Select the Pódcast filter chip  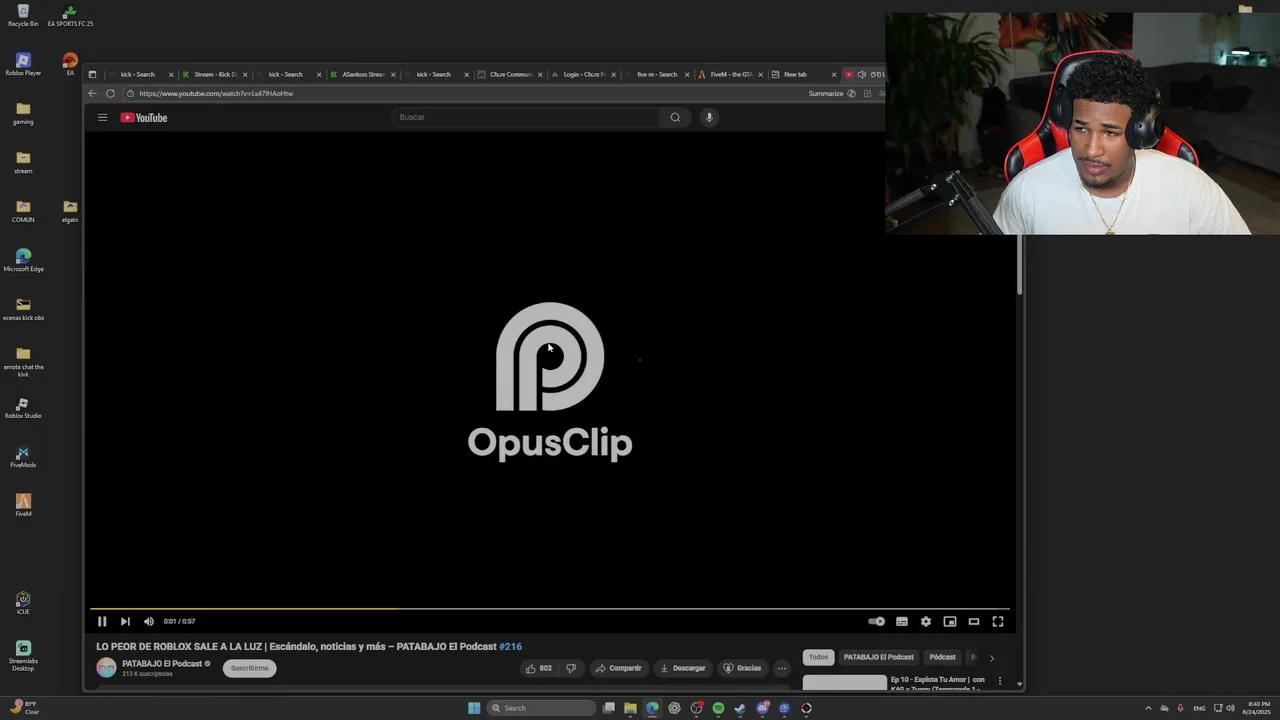pos(942,657)
